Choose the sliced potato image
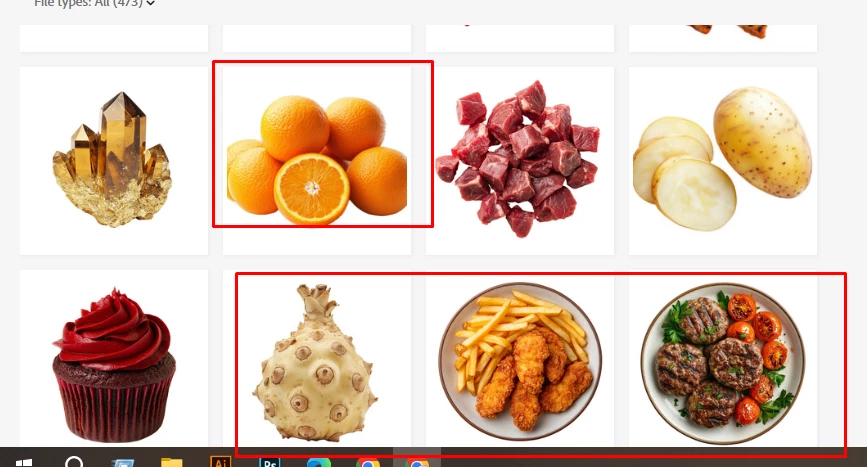This screenshot has height=467, width=867. (723, 161)
